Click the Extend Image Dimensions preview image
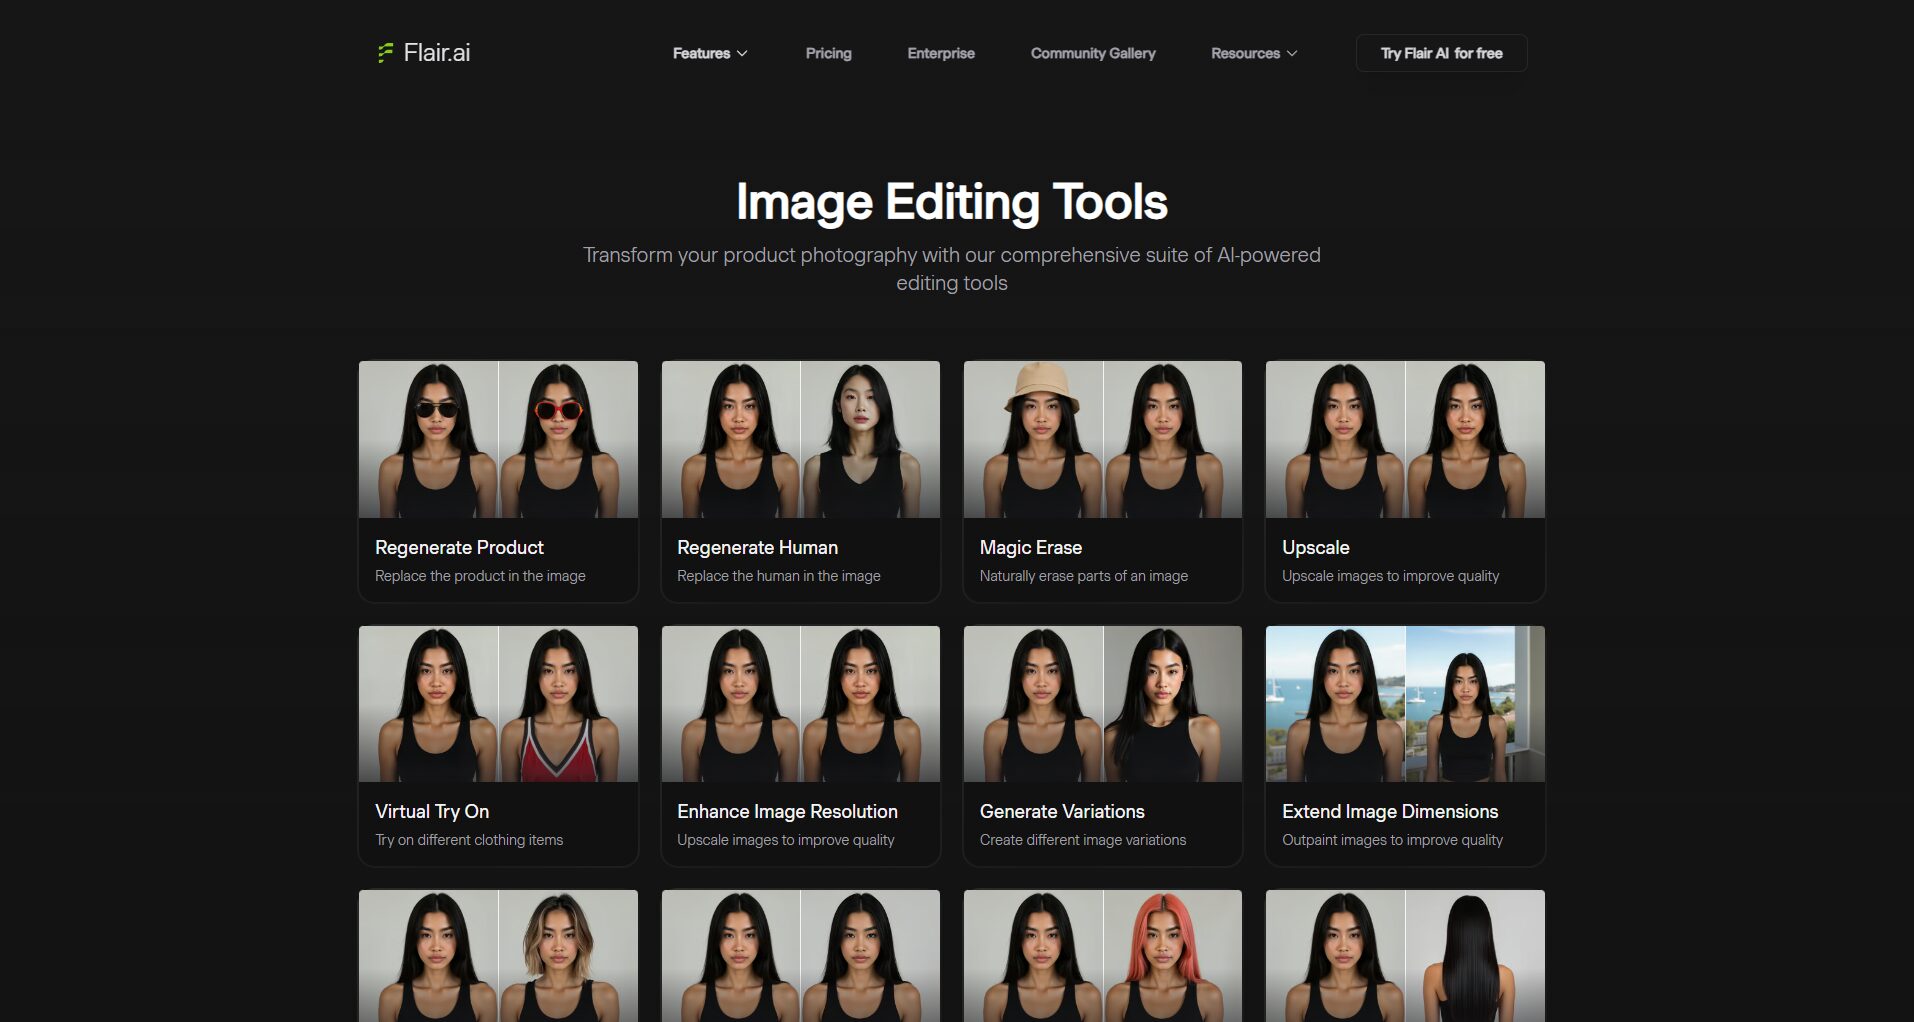This screenshot has height=1022, width=1914. [1404, 703]
